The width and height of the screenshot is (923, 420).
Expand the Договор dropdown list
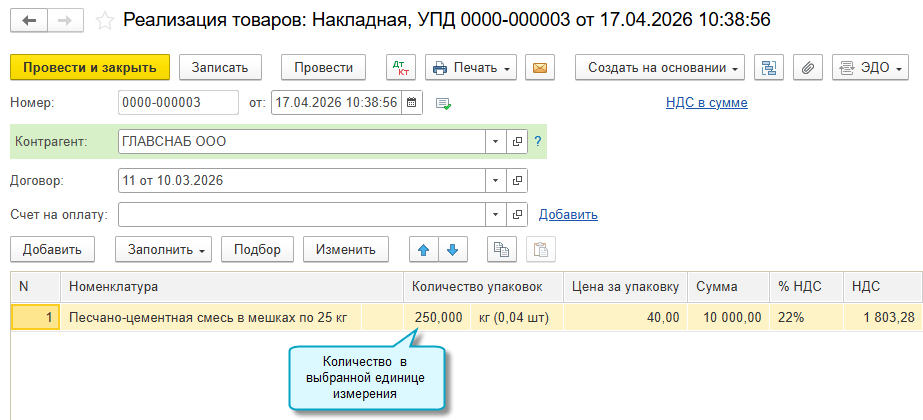point(496,180)
